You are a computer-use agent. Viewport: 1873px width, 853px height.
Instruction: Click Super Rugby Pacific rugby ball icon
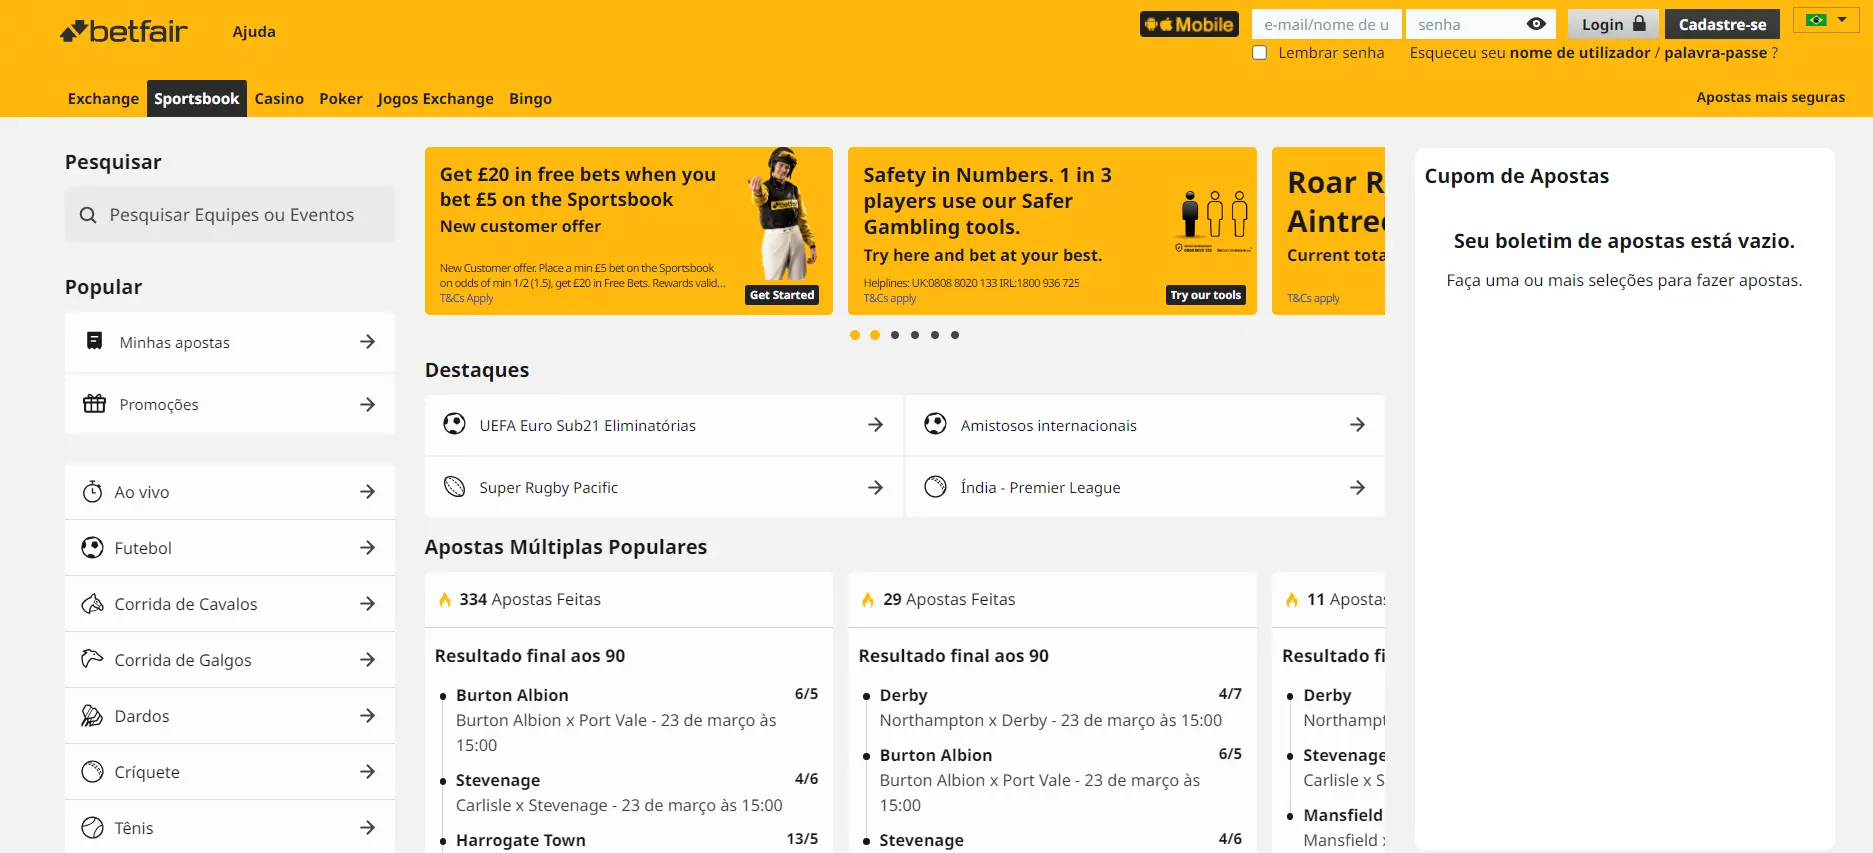click(x=454, y=486)
